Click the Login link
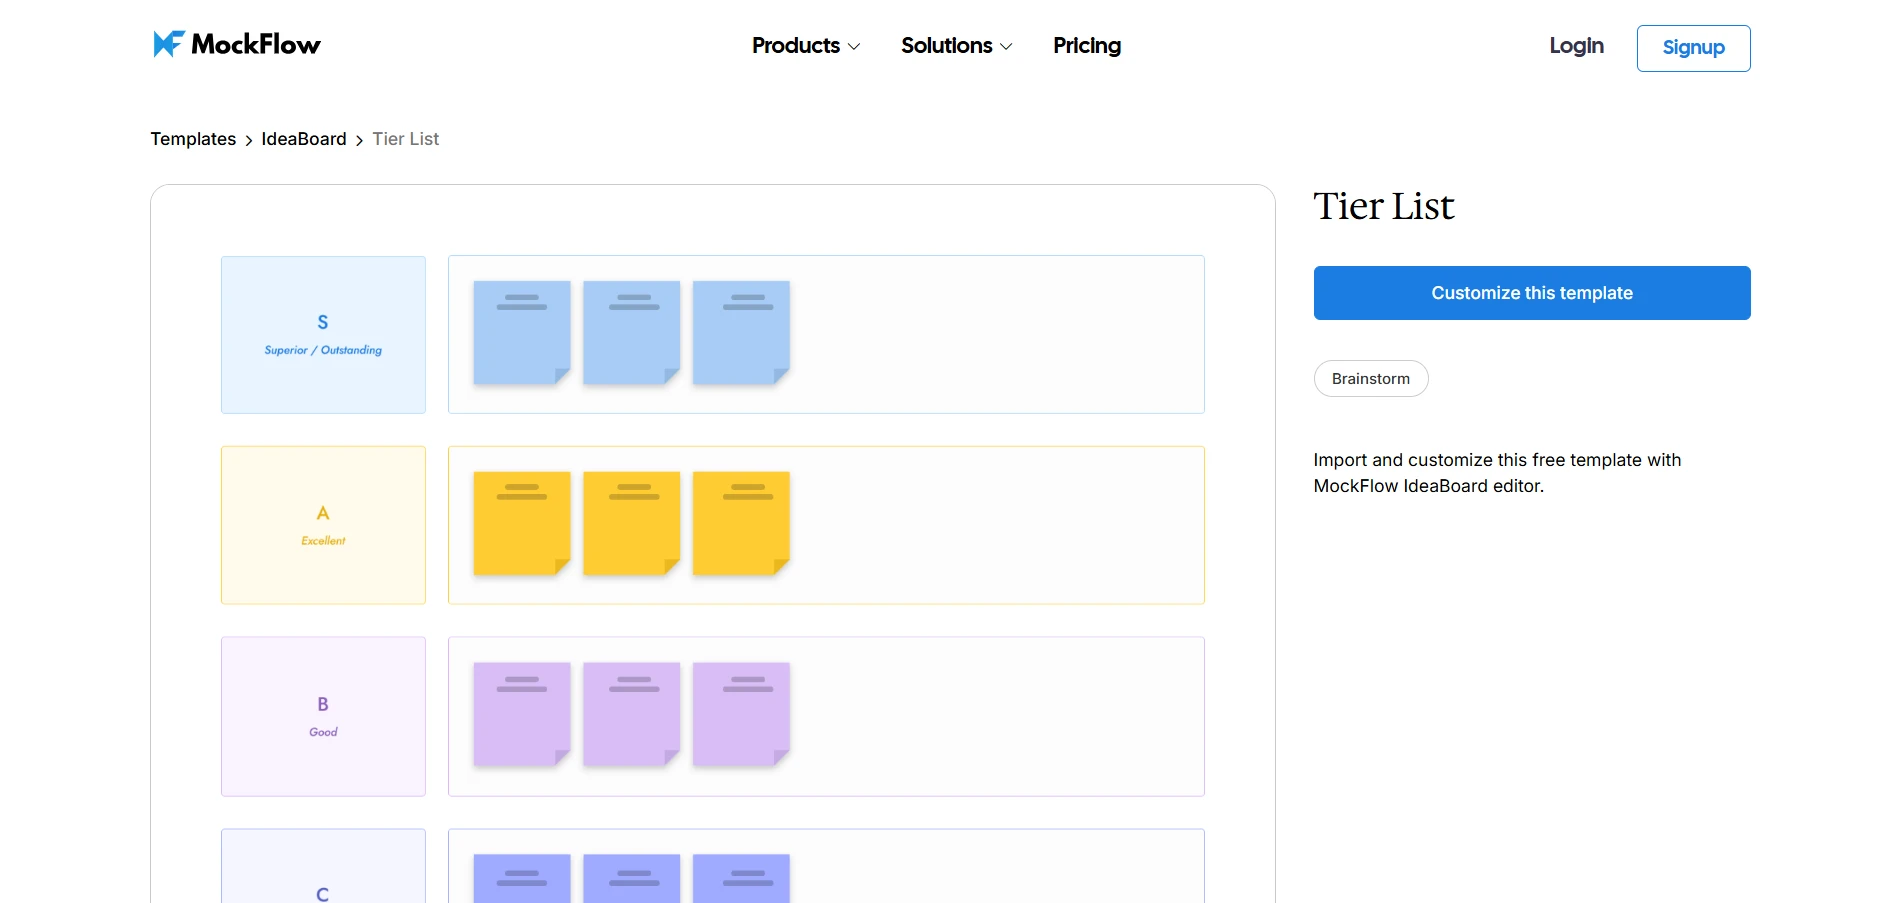Image resolution: width=1893 pixels, height=903 pixels. click(x=1575, y=45)
